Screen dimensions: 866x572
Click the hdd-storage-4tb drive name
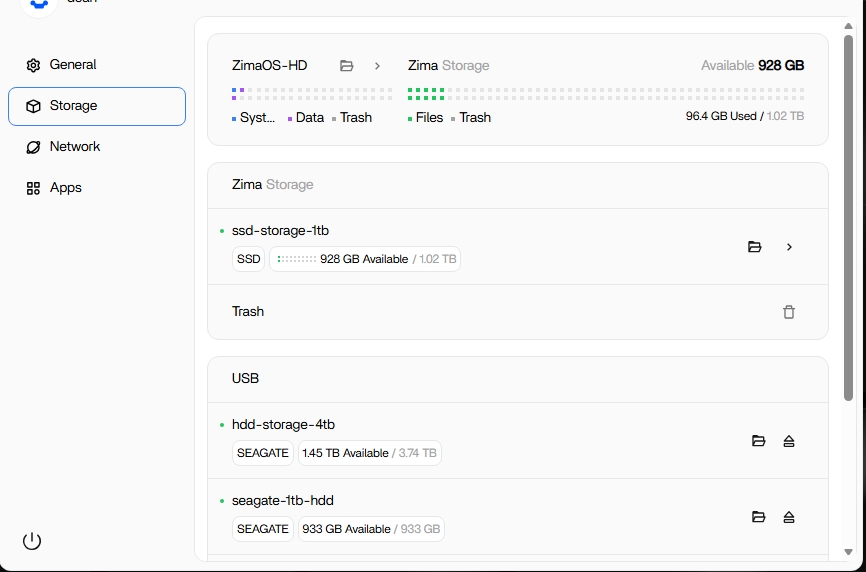(x=283, y=425)
